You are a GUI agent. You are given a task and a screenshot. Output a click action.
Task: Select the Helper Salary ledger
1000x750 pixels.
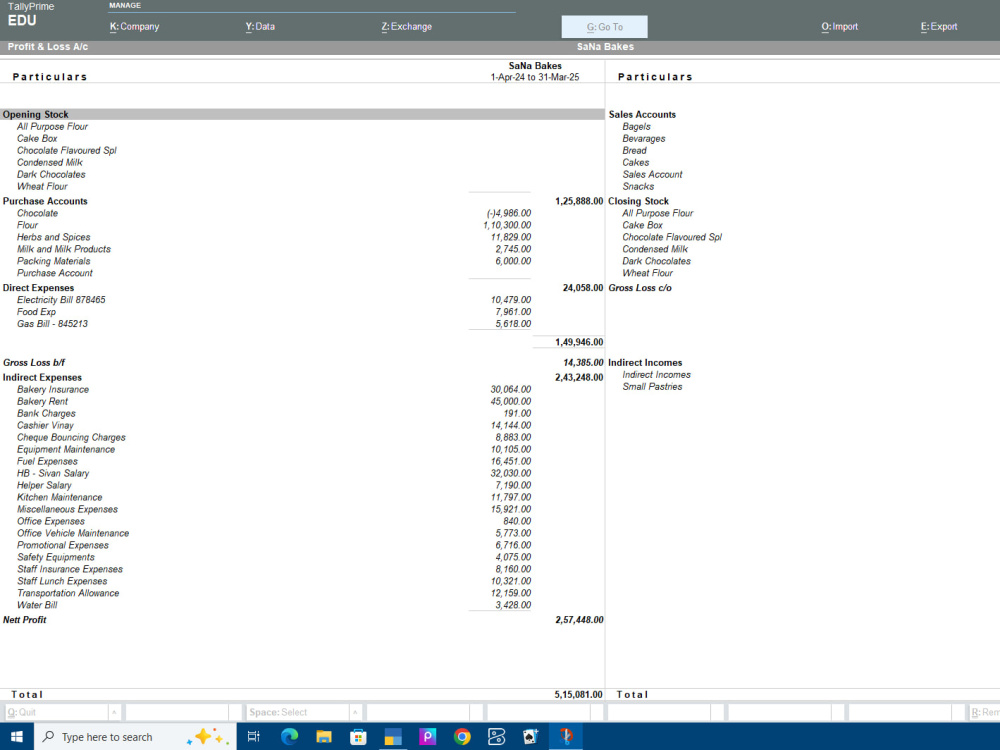click(x=45, y=485)
